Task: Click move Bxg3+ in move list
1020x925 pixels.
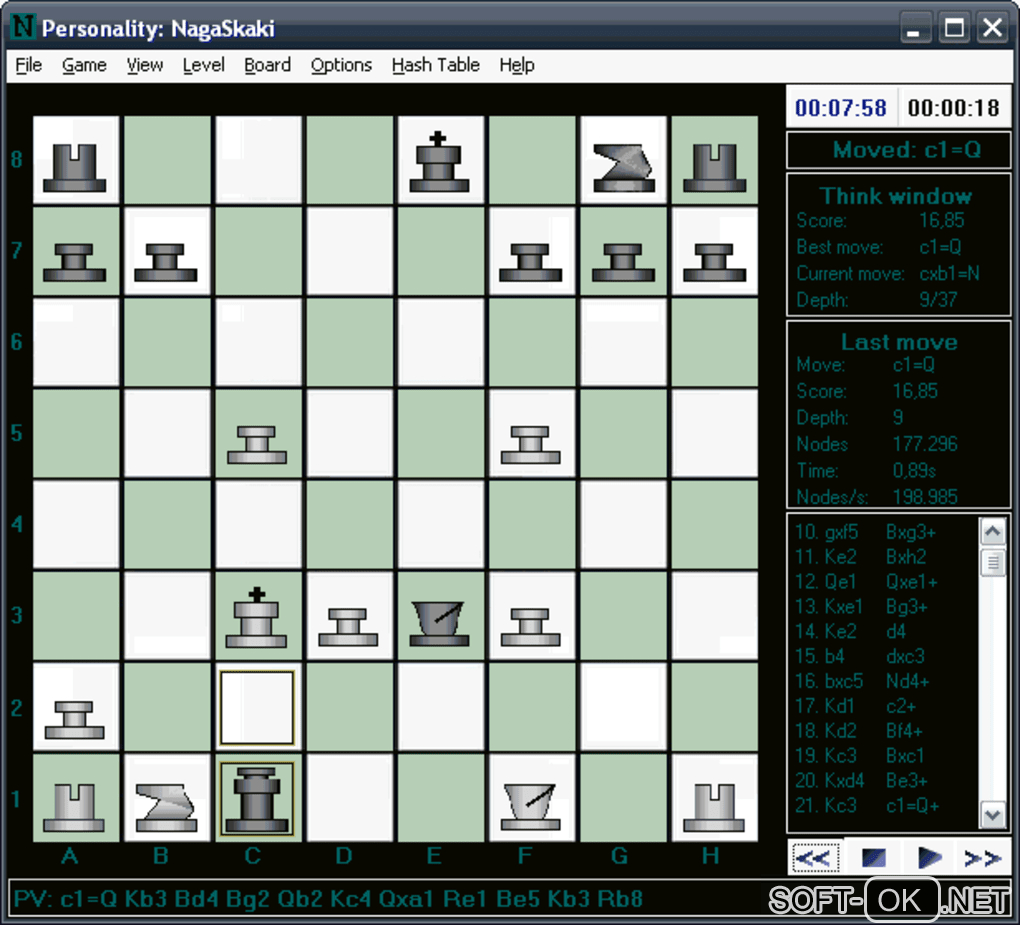Action: coord(911,532)
